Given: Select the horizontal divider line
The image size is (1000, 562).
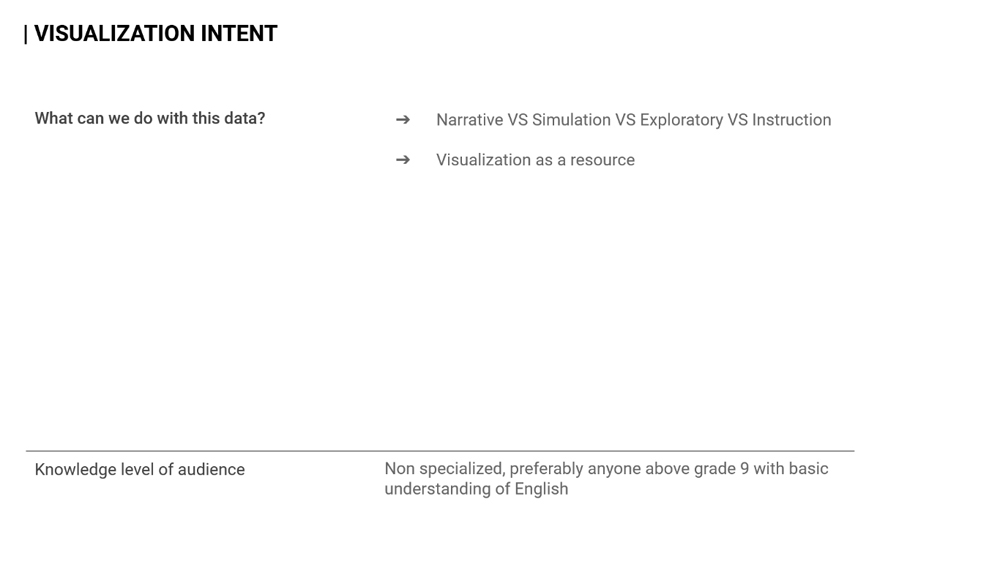Looking at the screenshot, I should pos(440,451).
